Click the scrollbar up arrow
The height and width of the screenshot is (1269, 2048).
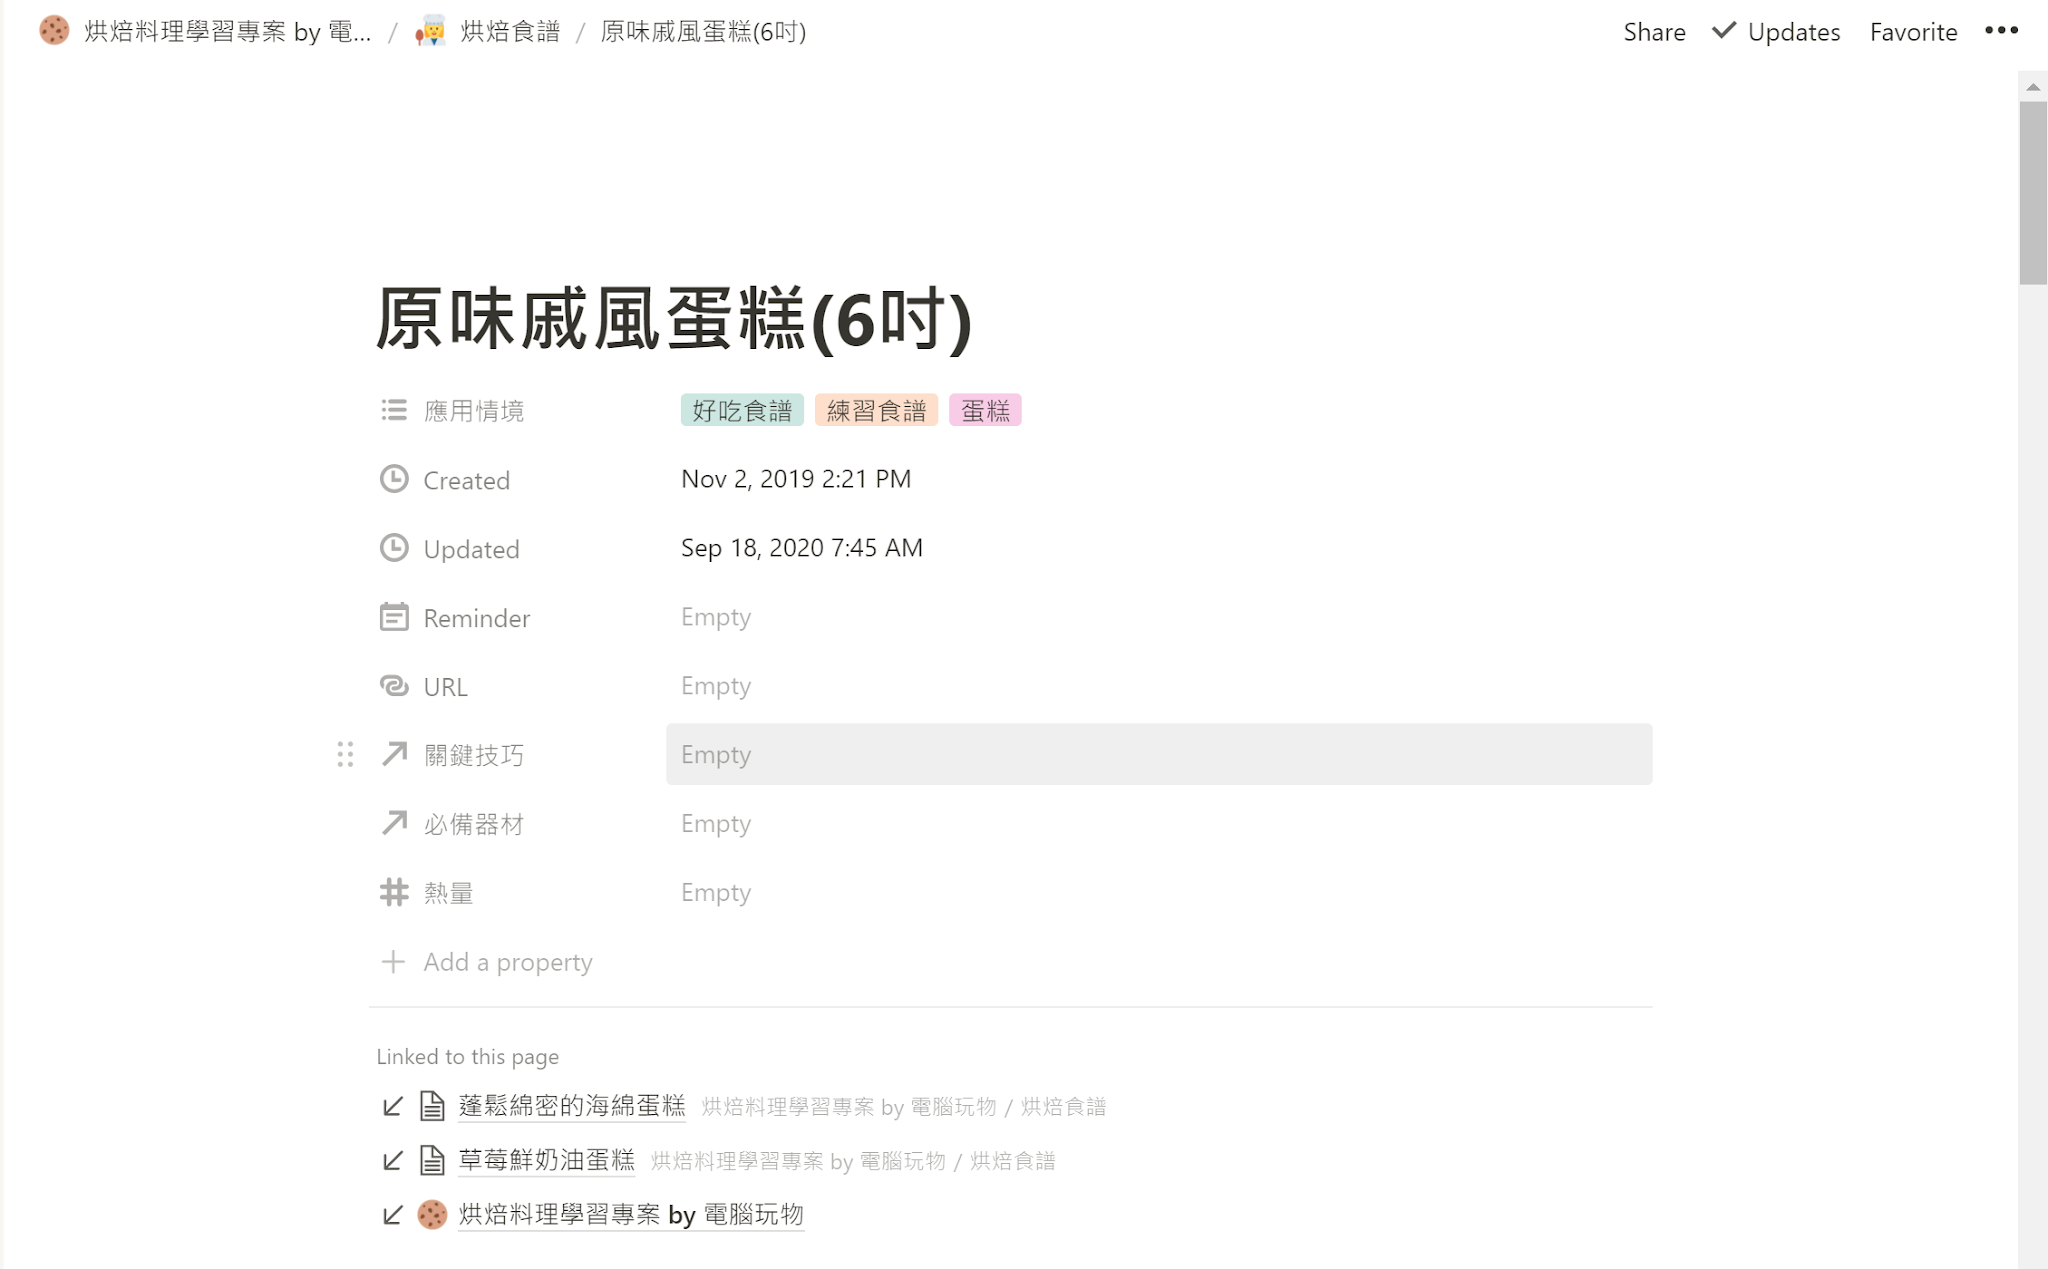click(x=2033, y=87)
